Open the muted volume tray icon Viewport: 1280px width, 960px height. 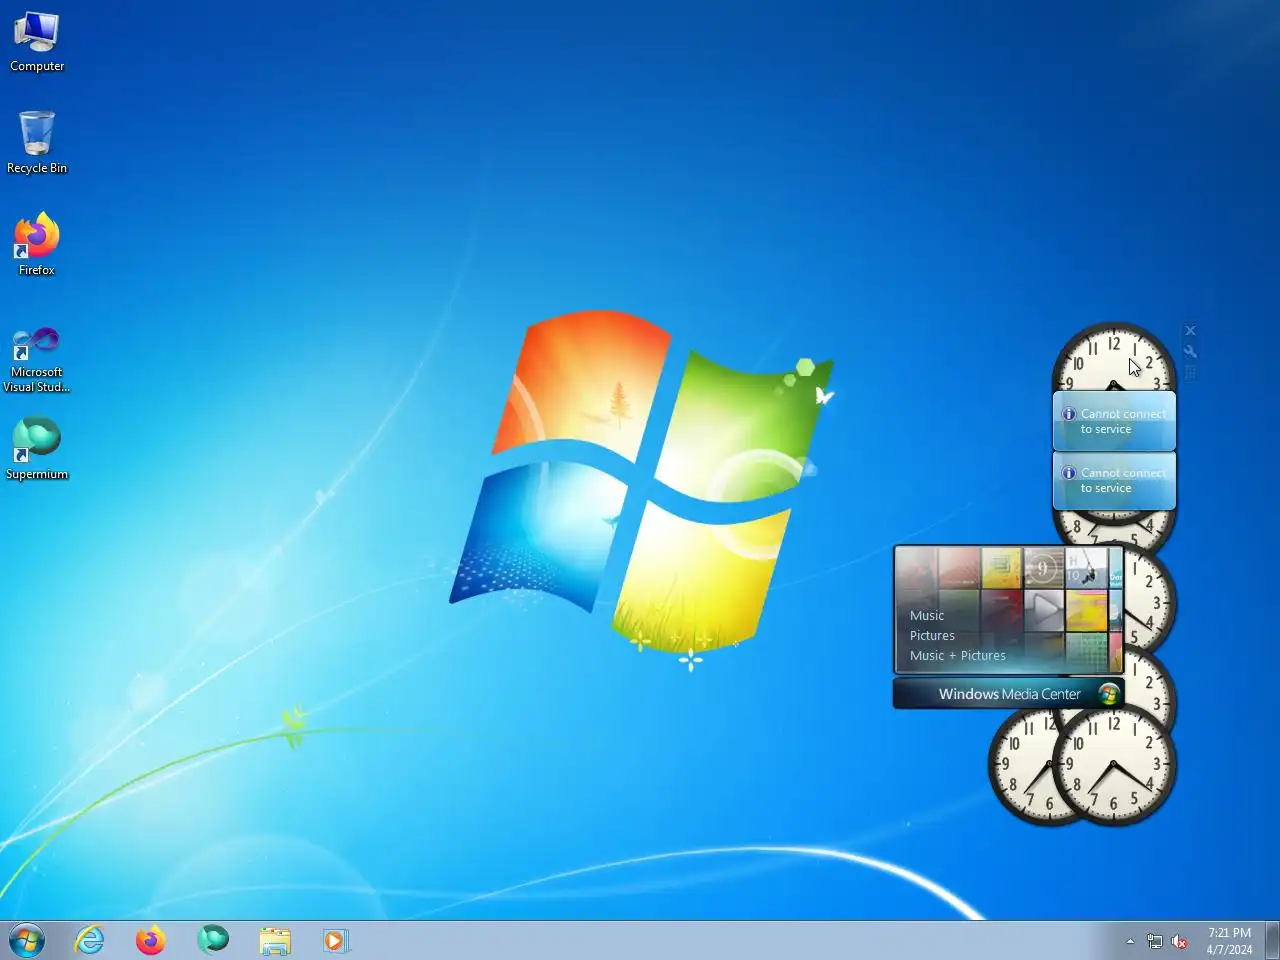tap(1180, 941)
